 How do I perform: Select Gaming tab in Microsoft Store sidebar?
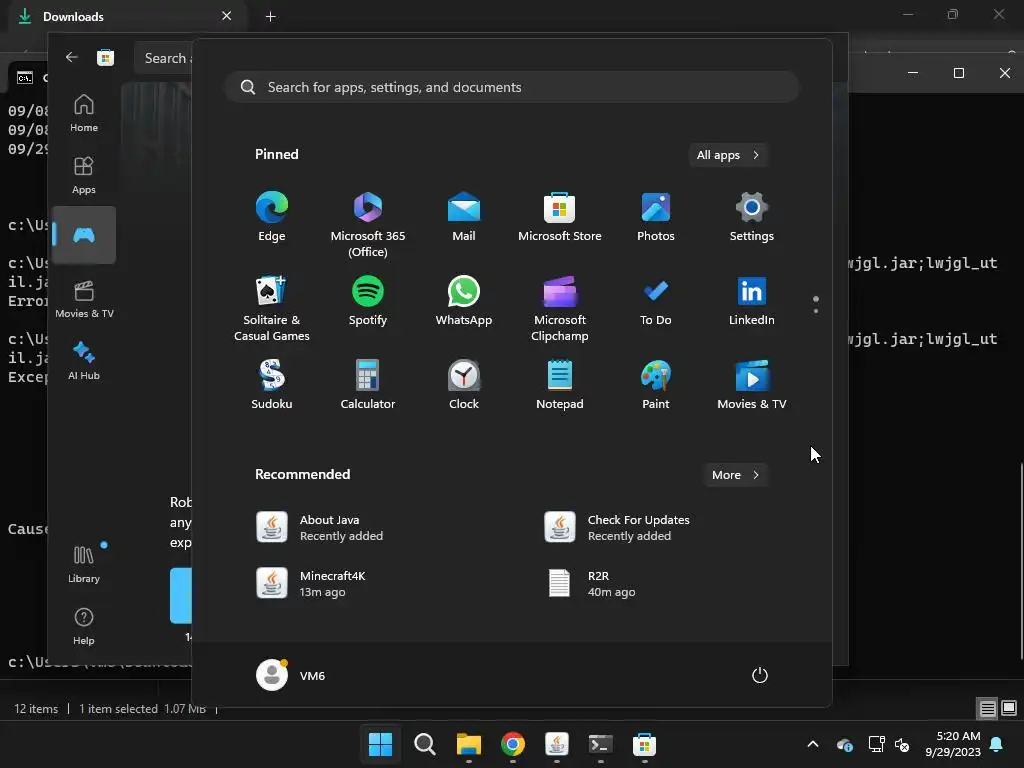[x=84, y=235]
